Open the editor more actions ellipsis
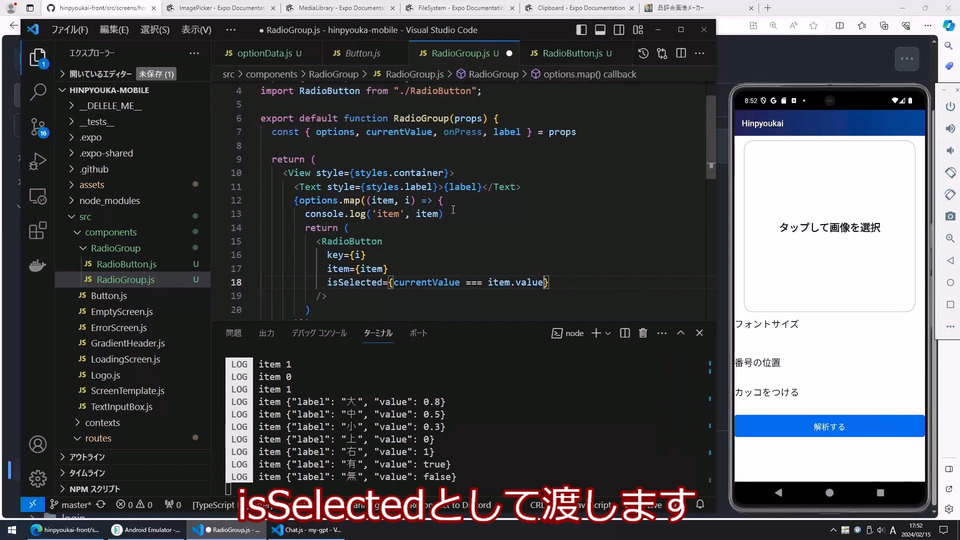This screenshot has height=540, width=960. (700, 53)
